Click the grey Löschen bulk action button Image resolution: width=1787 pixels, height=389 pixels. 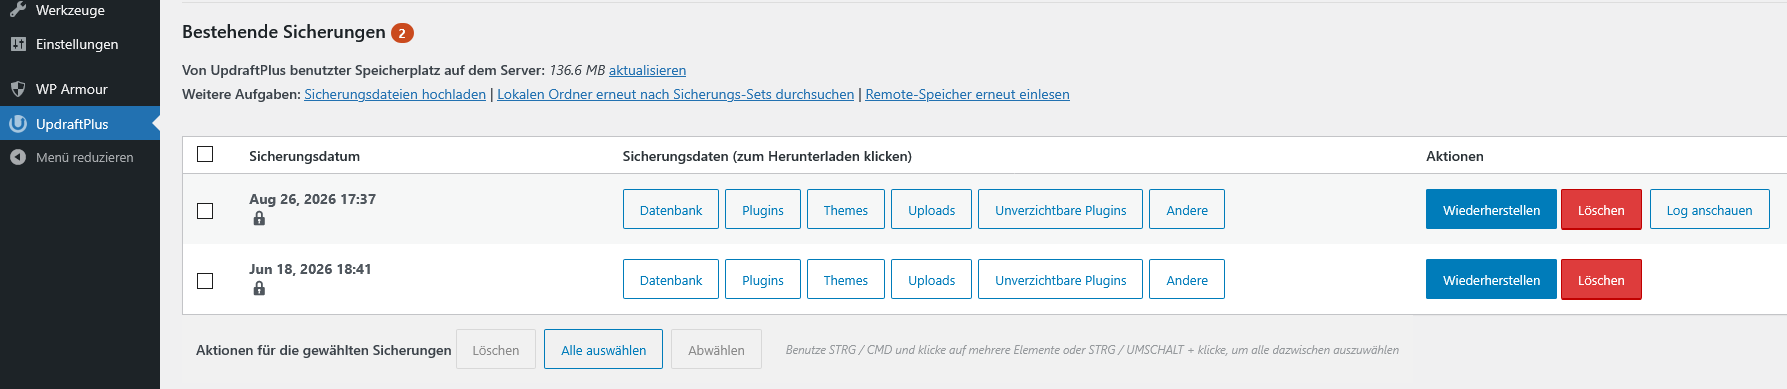coord(496,350)
